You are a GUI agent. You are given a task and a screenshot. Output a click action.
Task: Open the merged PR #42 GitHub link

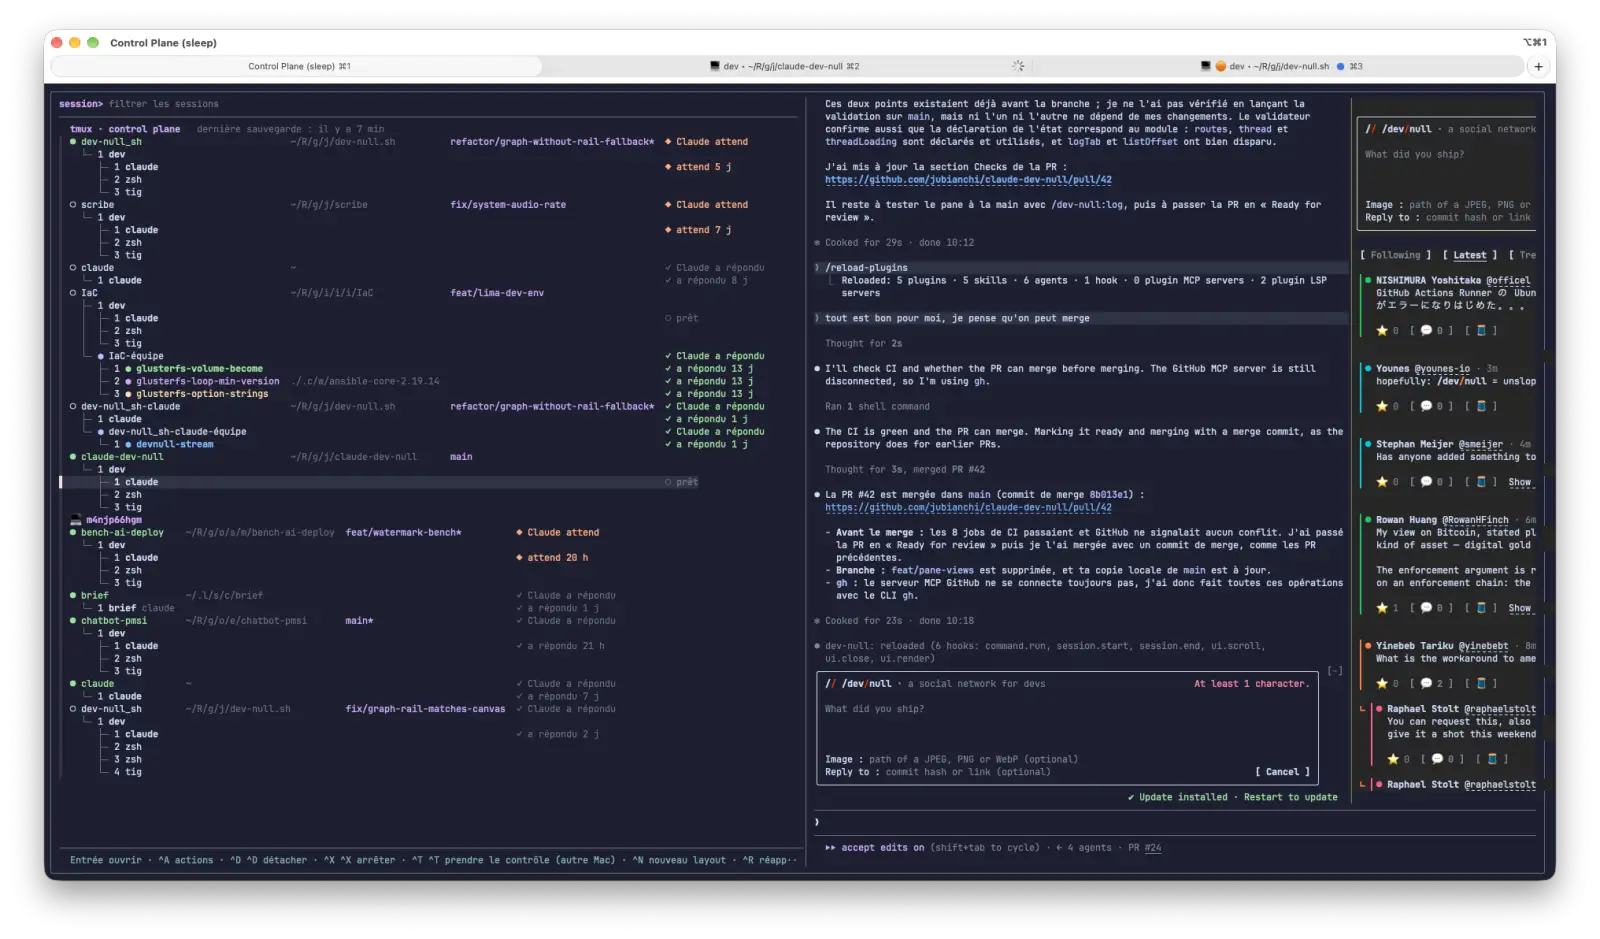(968, 508)
